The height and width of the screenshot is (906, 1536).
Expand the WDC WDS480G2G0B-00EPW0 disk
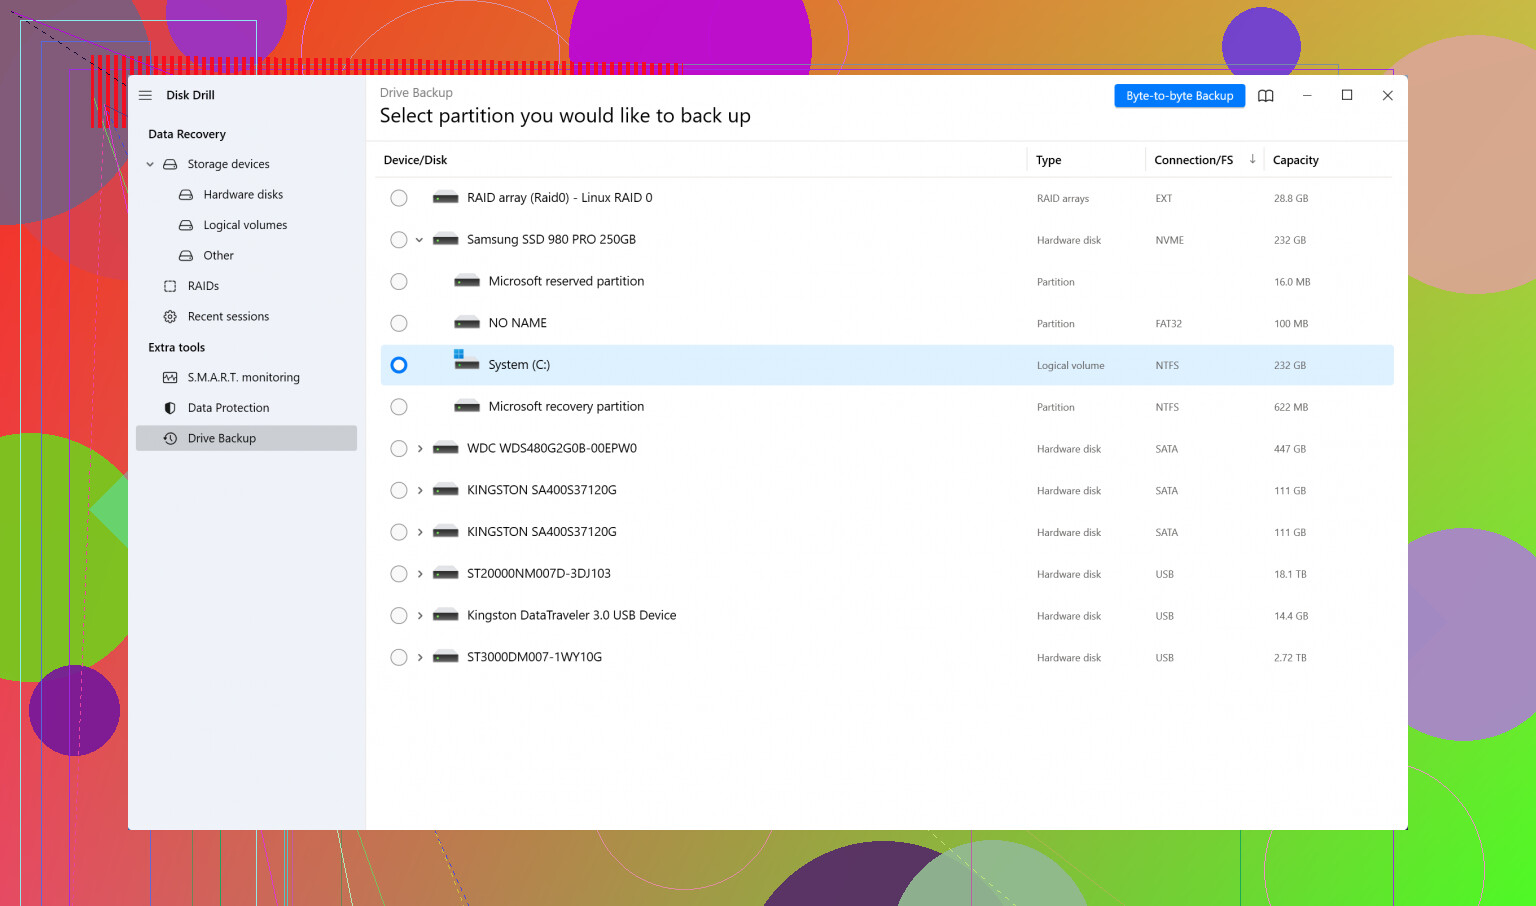click(x=420, y=449)
